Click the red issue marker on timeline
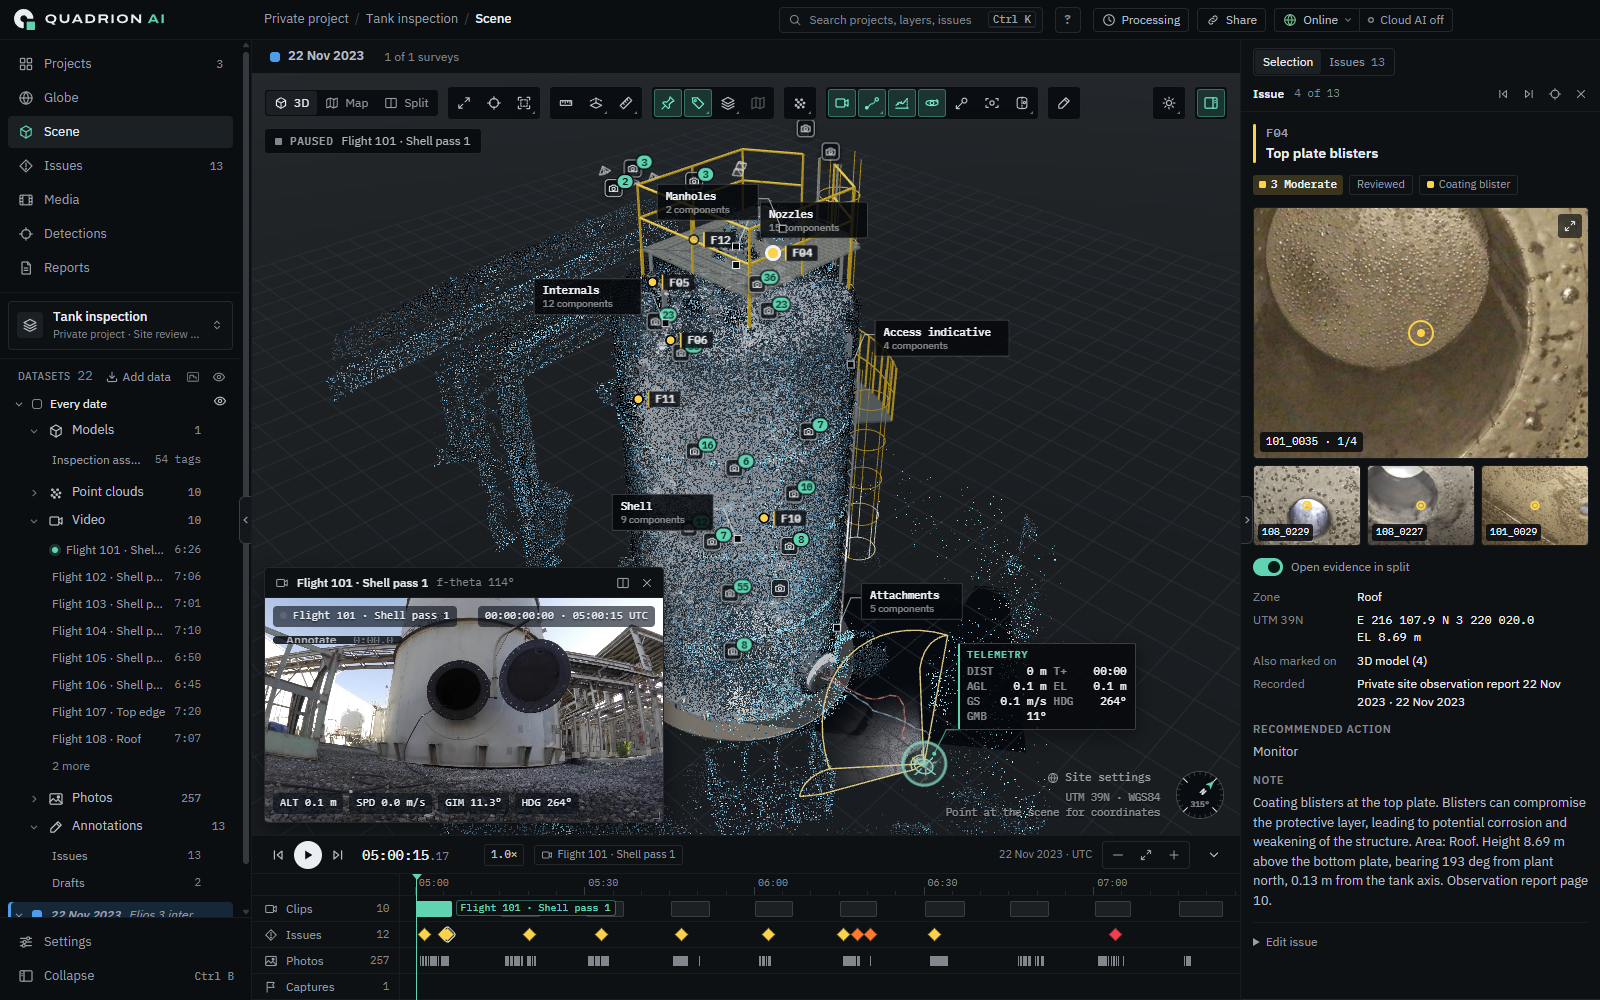The height and width of the screenshot is (1000, 1600). [x=1115, y=935]
